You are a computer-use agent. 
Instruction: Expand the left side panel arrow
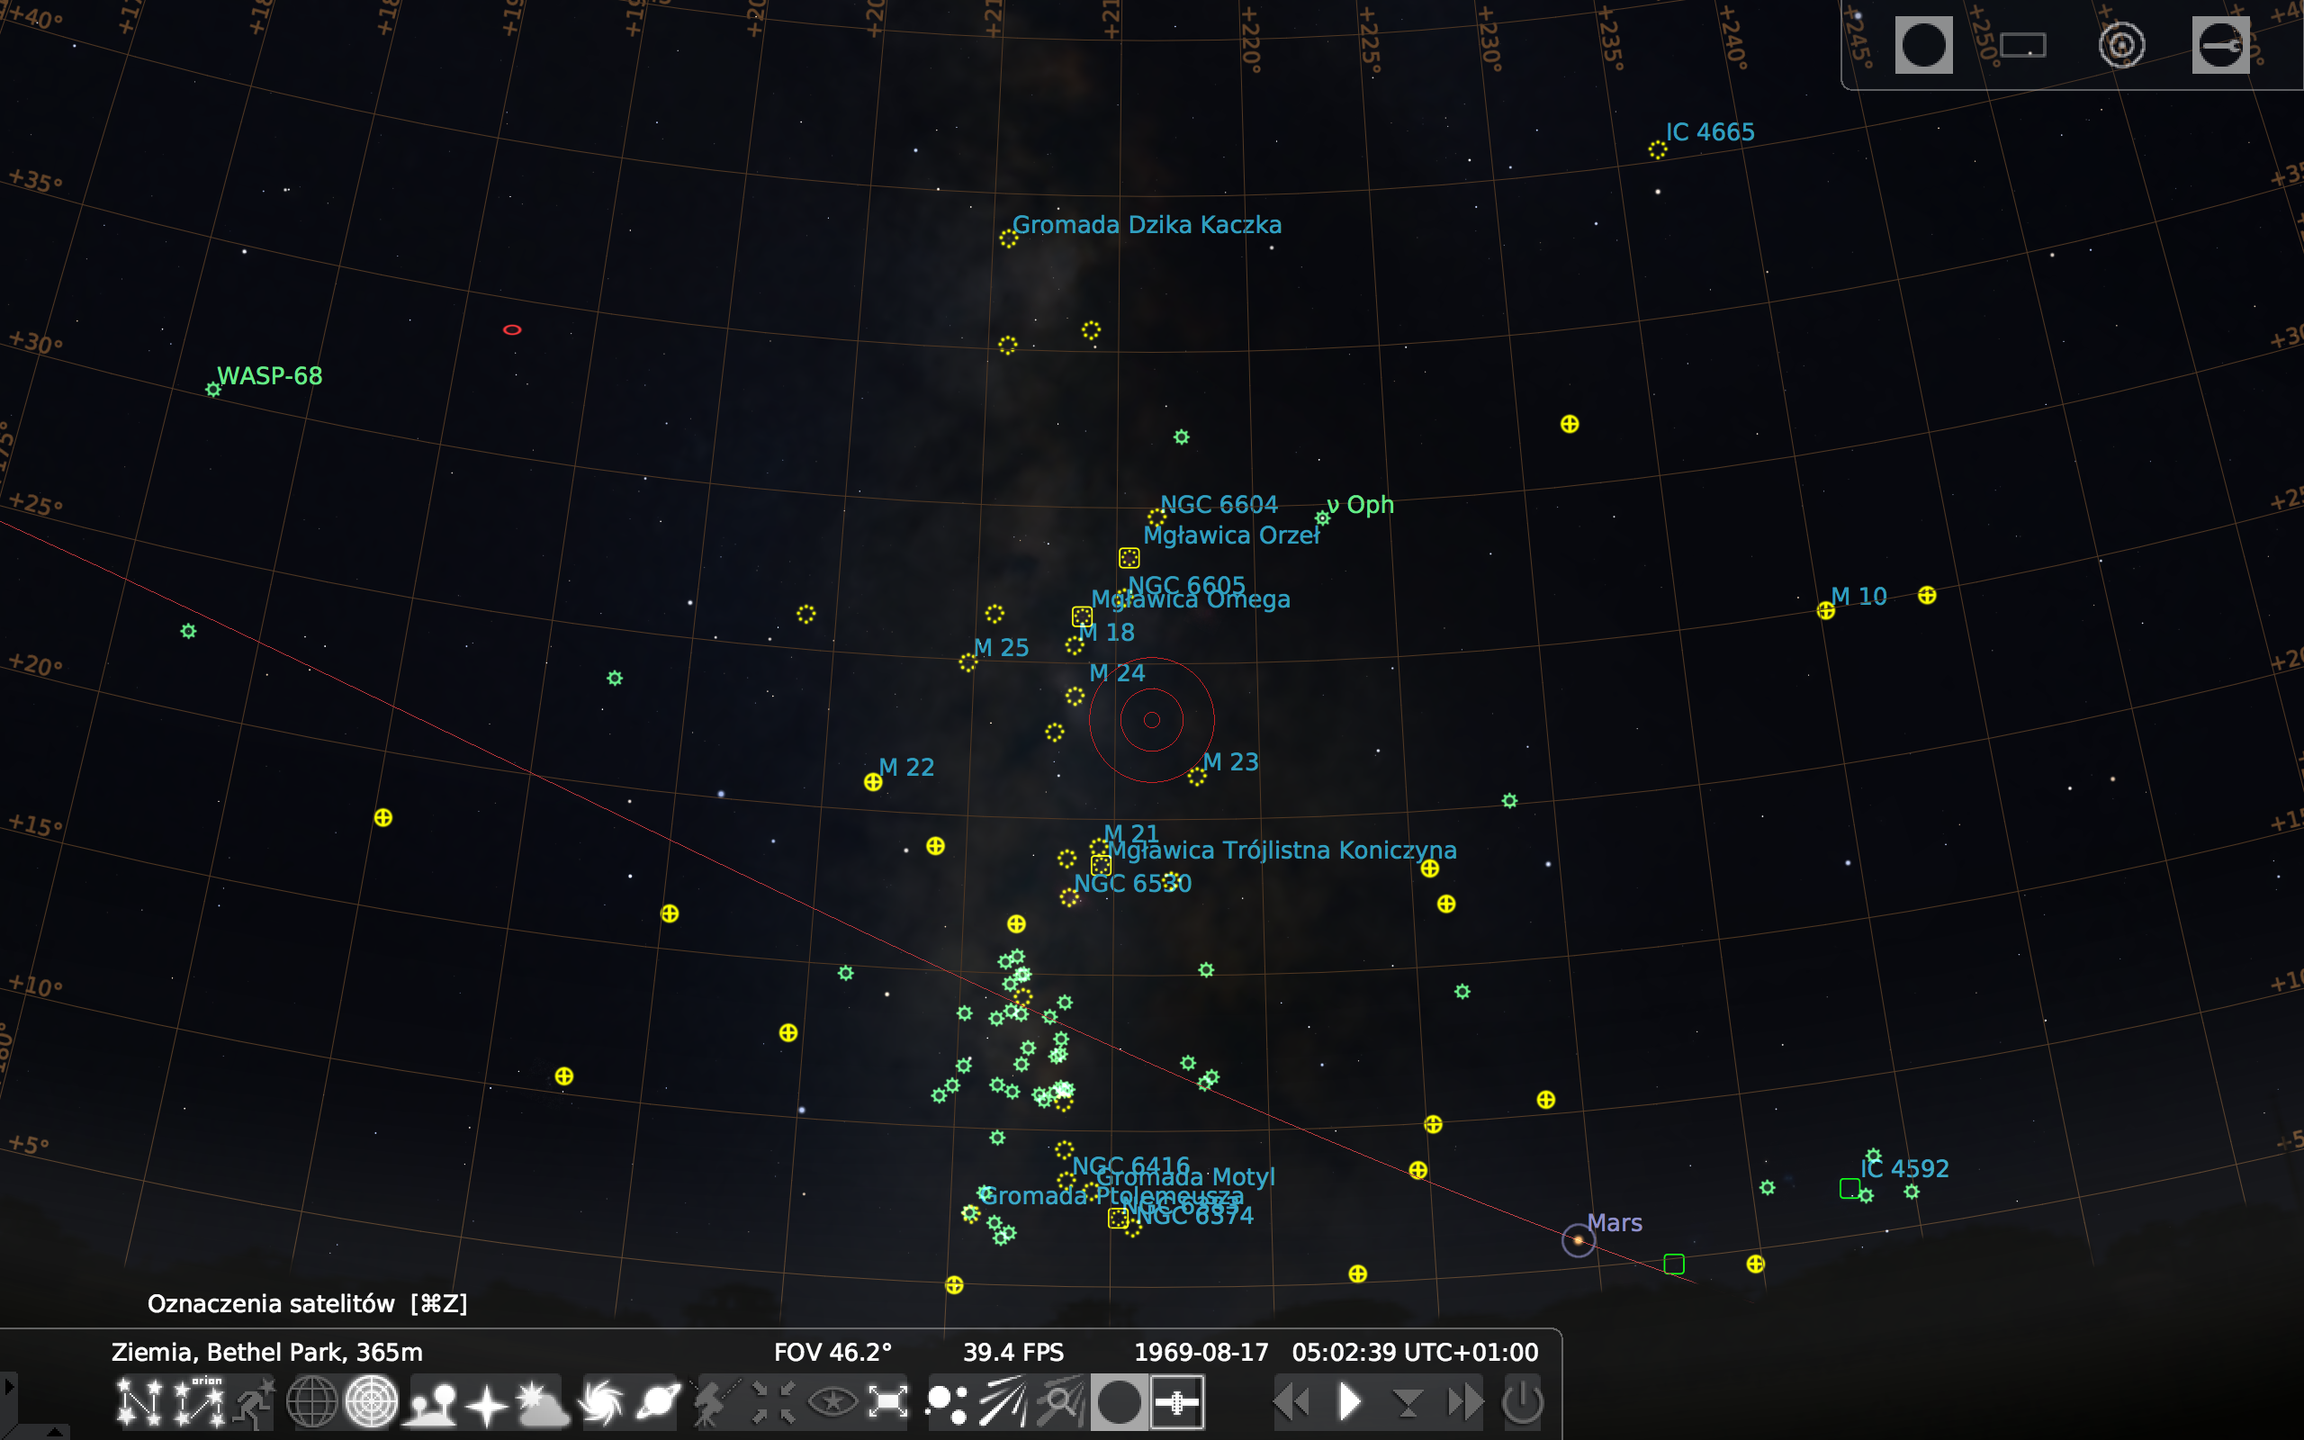click(9, 1386)
